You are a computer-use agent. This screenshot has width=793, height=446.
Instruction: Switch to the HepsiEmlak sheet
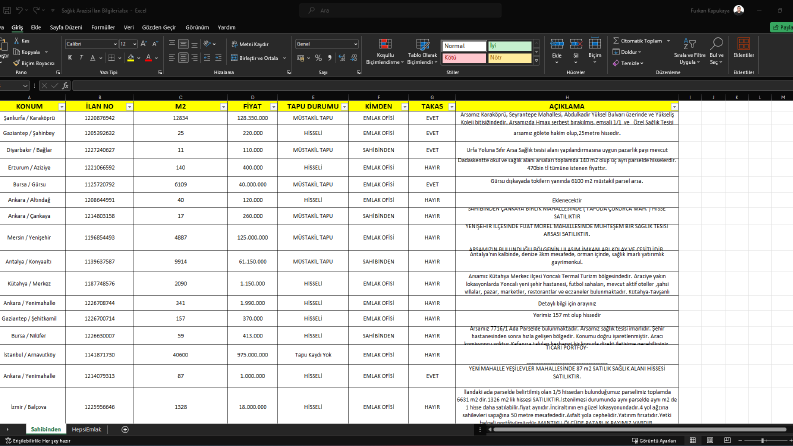(x=86, y=429)
